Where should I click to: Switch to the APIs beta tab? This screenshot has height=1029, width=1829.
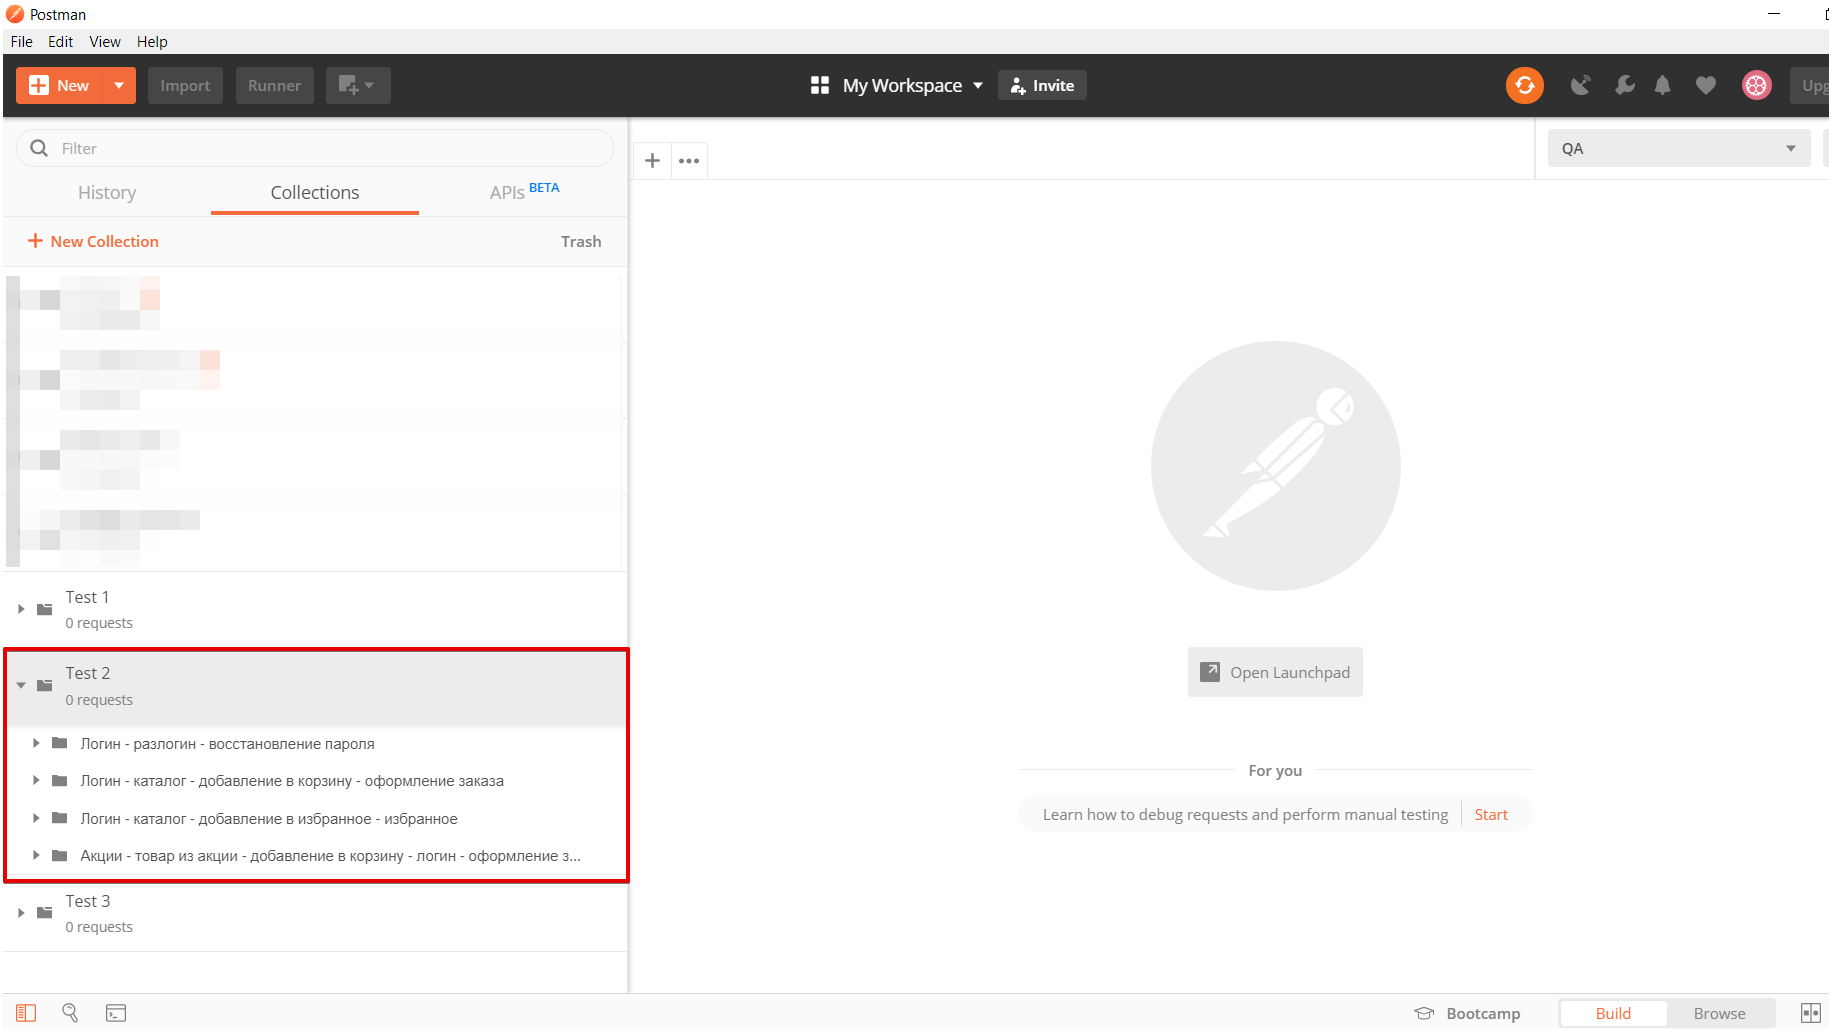point(524,192)
